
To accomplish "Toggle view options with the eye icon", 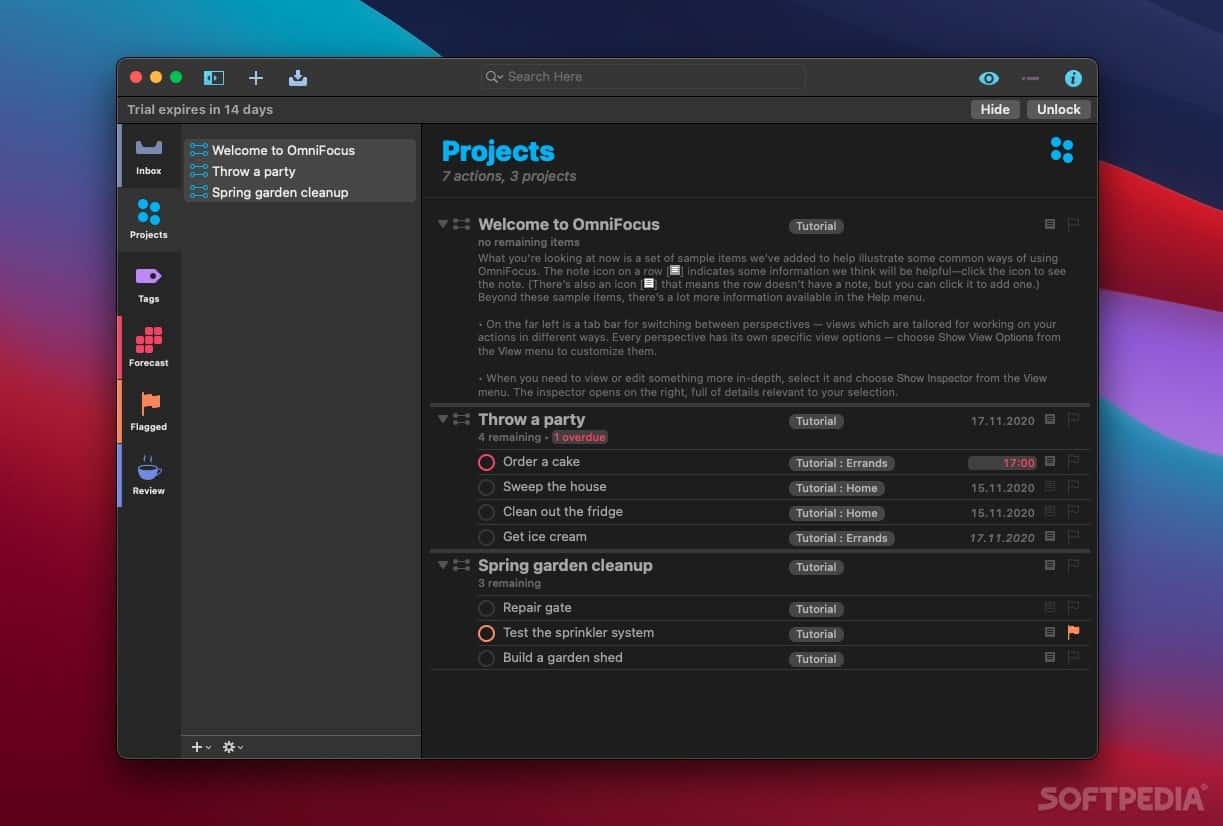I will pyautogui.click(x=988, y=78).
